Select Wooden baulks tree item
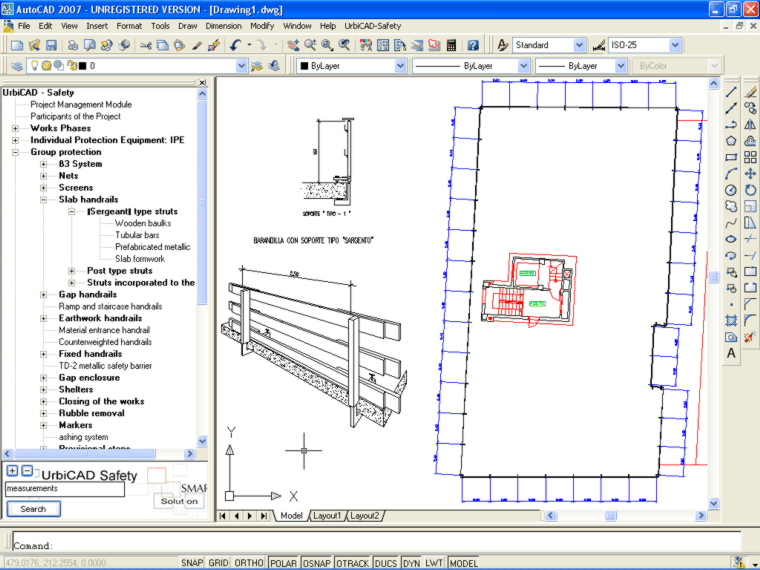This screenshot has height=570, width=760. 143,223
